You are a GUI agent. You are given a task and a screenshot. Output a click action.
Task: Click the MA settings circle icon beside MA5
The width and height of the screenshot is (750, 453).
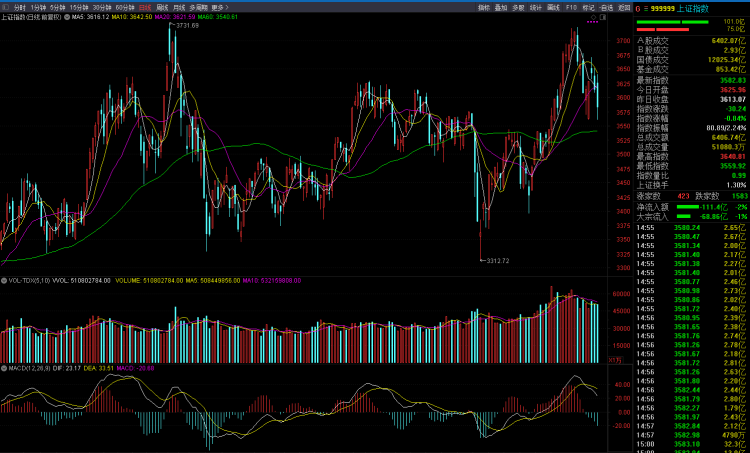pos(67,17)
